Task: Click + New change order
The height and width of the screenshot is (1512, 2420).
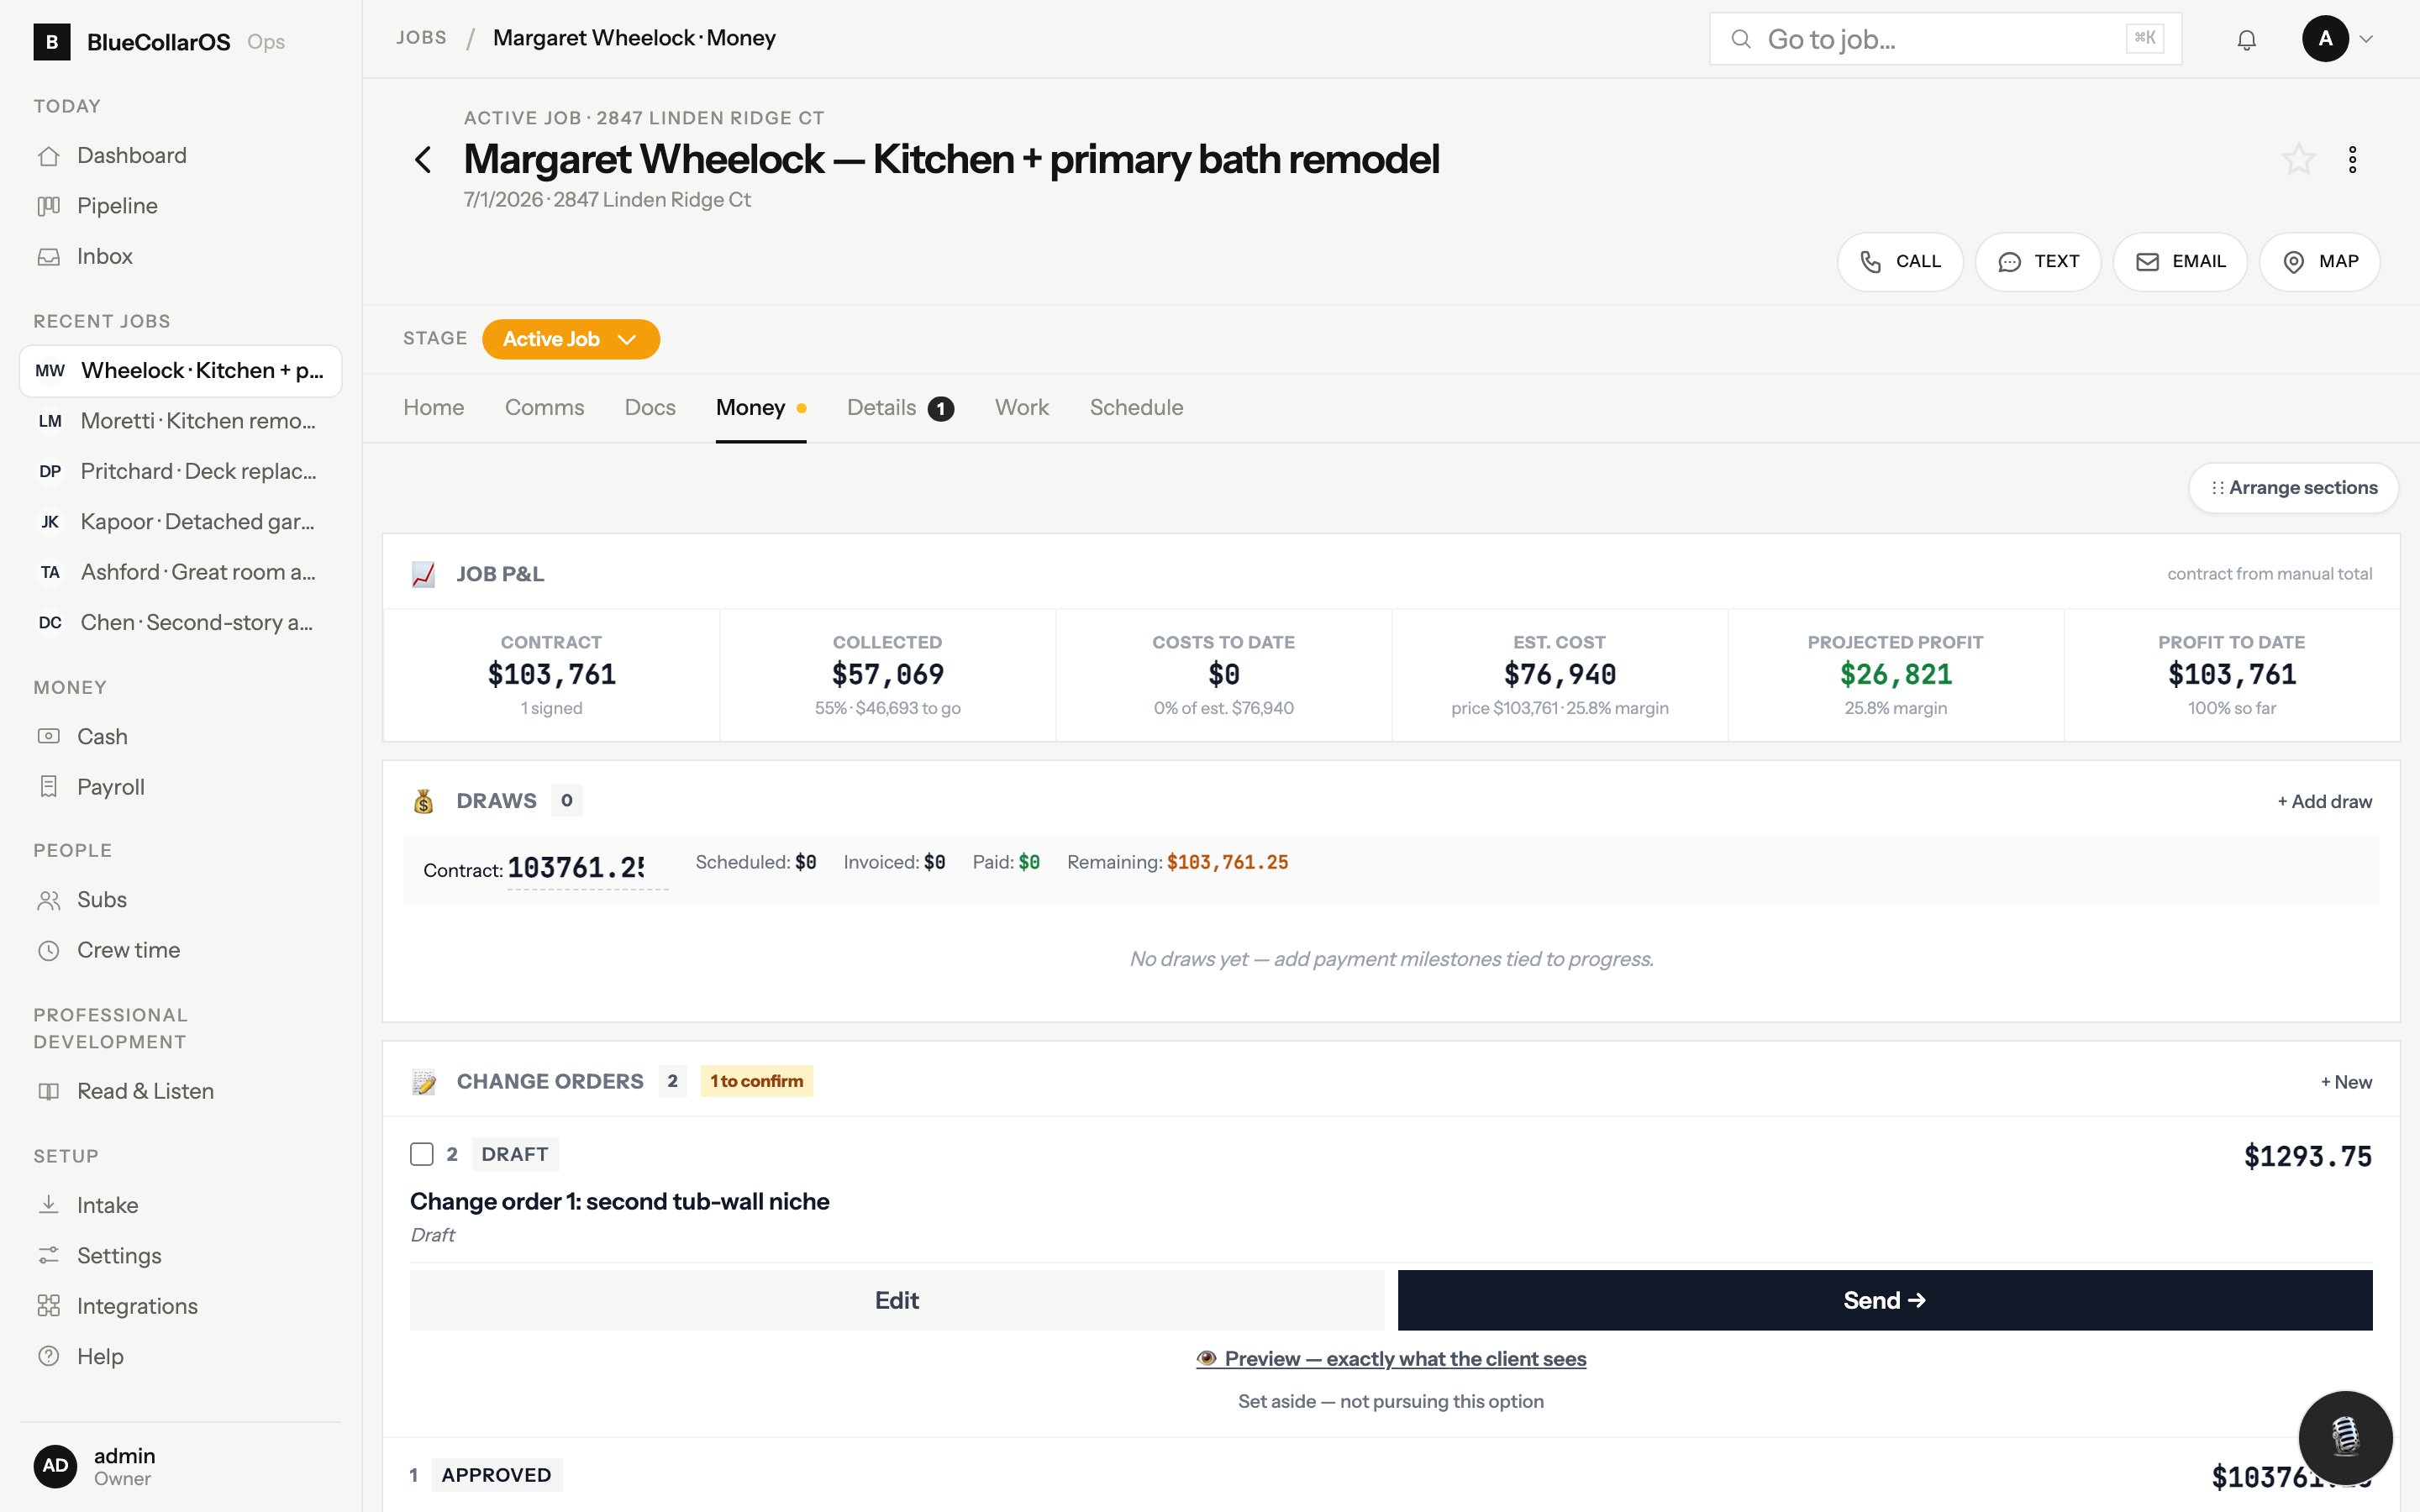Action: coord(2346,1082)
